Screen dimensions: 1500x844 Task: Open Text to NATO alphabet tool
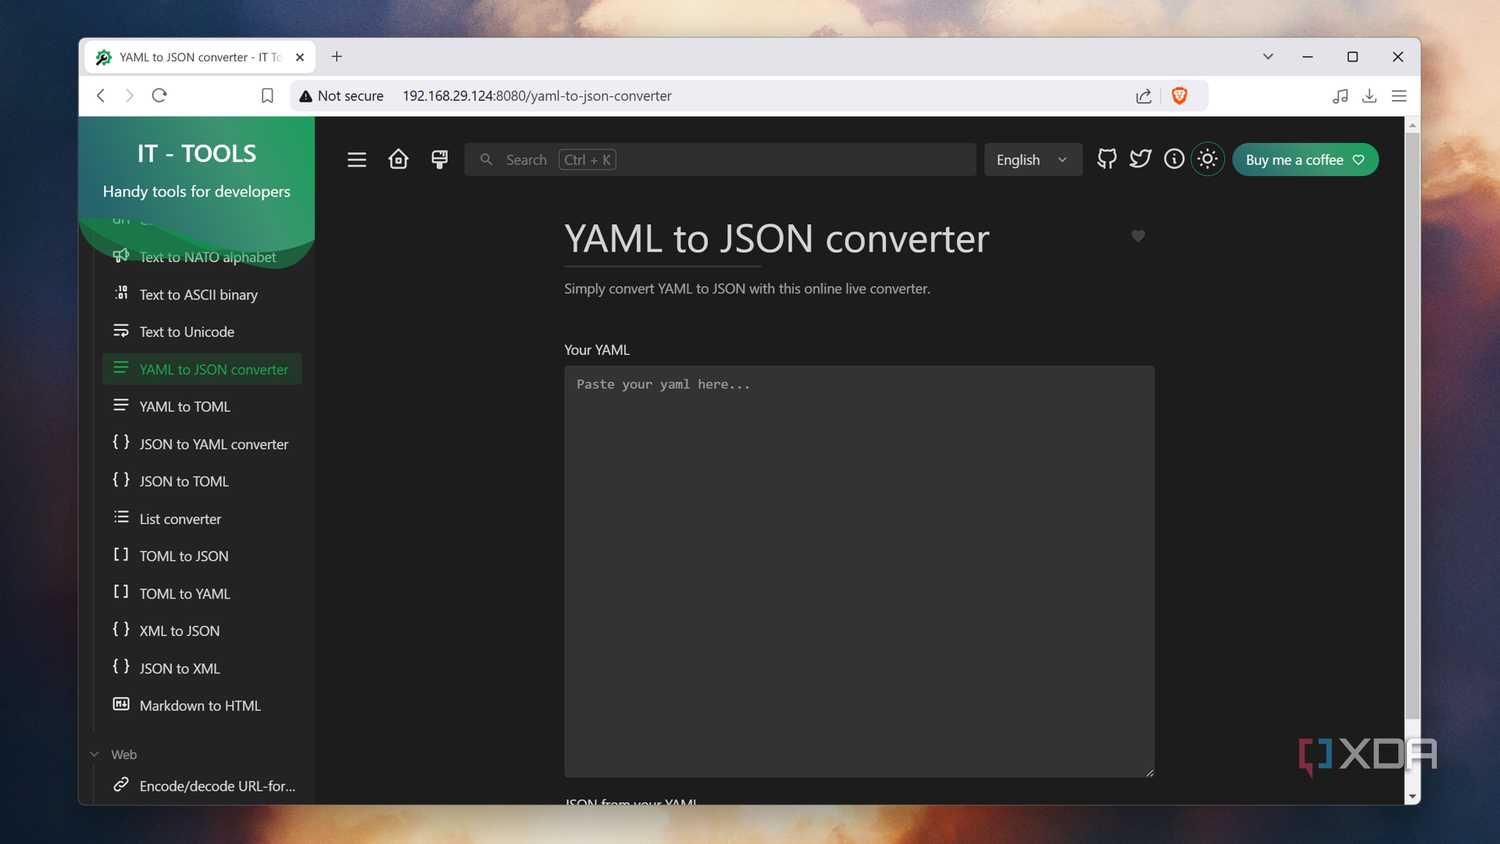pos(202,257)
